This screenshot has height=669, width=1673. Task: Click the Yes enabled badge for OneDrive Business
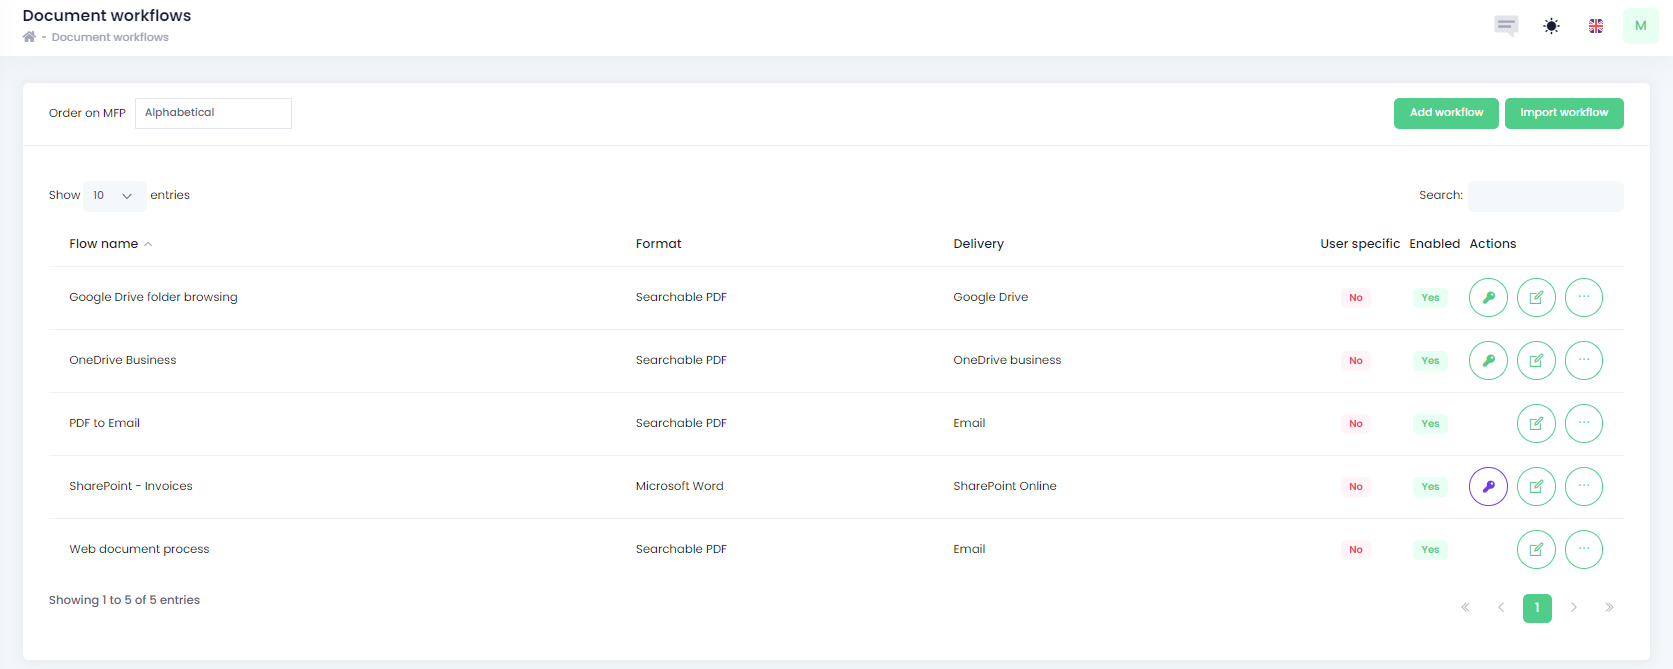click(x=1430, y=361)
